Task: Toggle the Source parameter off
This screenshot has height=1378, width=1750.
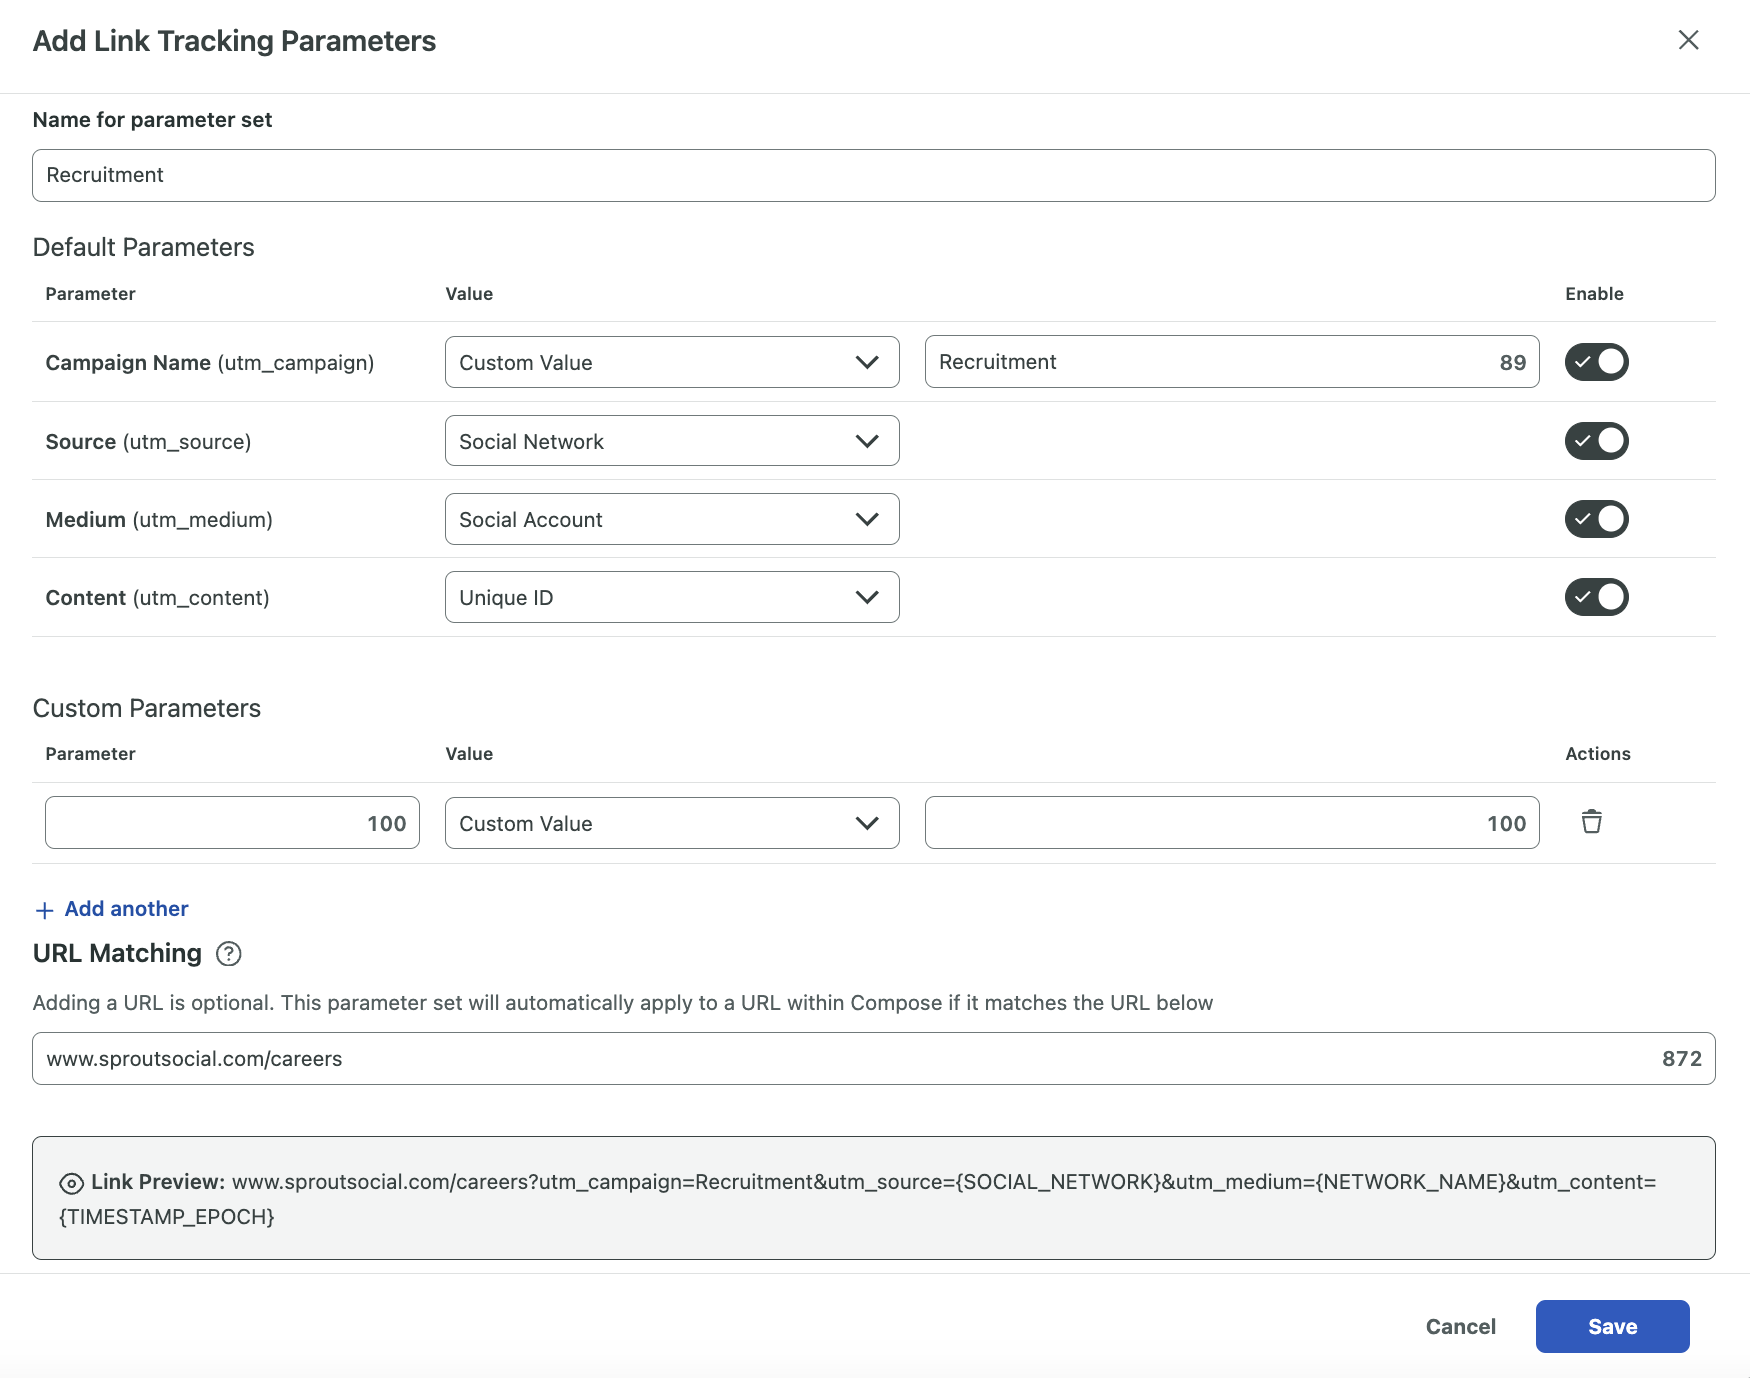Action: coord(1596,440)
